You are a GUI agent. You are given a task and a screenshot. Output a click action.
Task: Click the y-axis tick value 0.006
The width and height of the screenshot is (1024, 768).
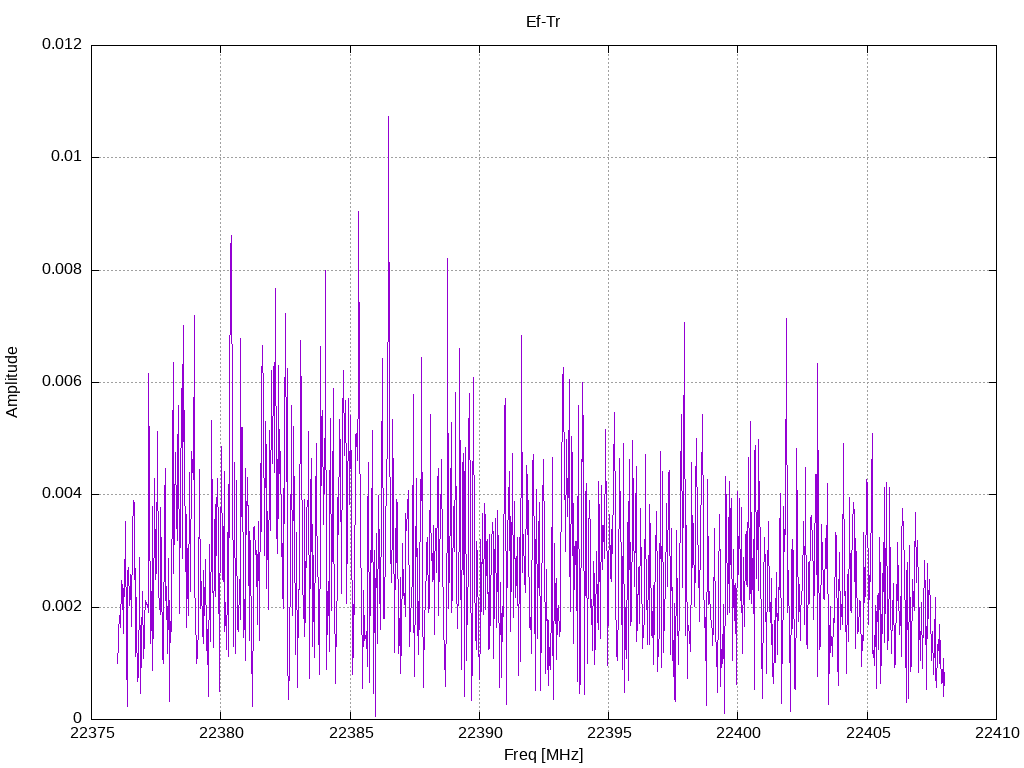(62, 382)
